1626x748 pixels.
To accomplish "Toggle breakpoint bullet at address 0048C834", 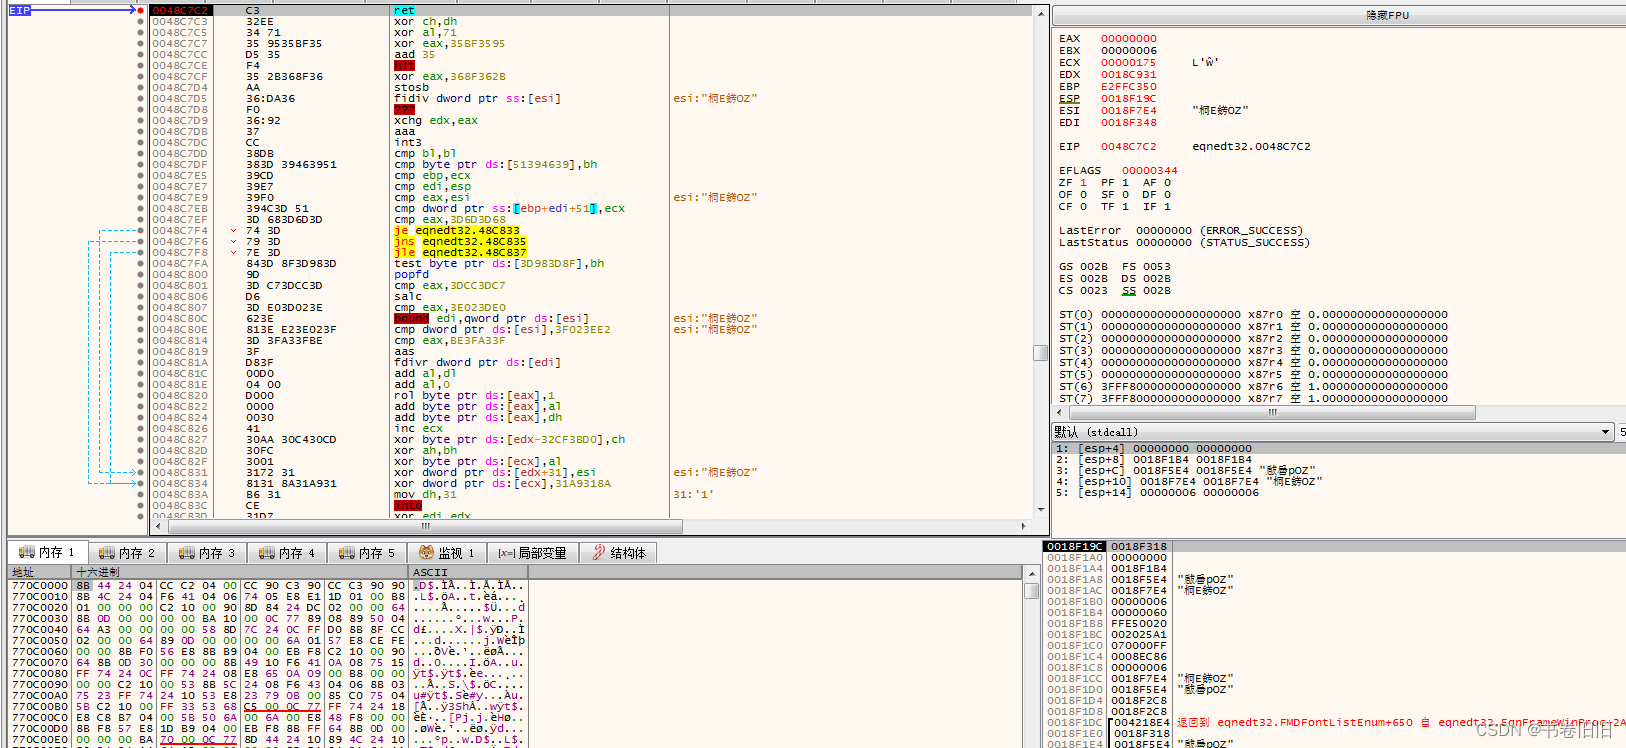I will tap(140, 484).
